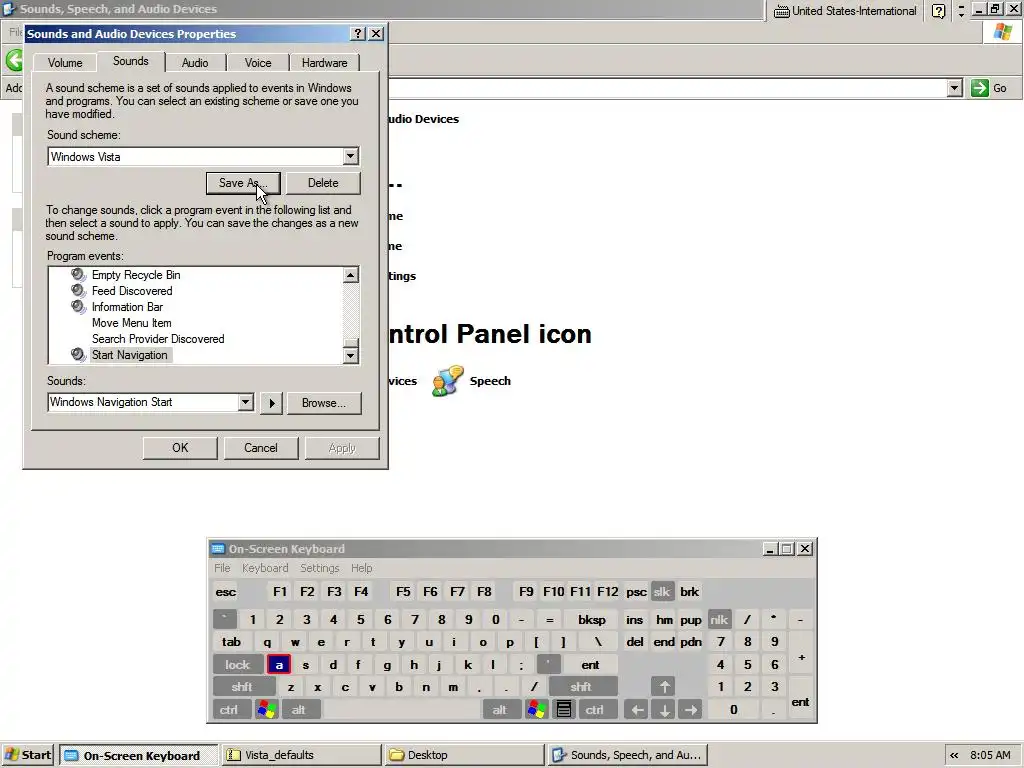Switch to the Desktop taskbar window
The image size is (1024, 768).
[464, 755]
